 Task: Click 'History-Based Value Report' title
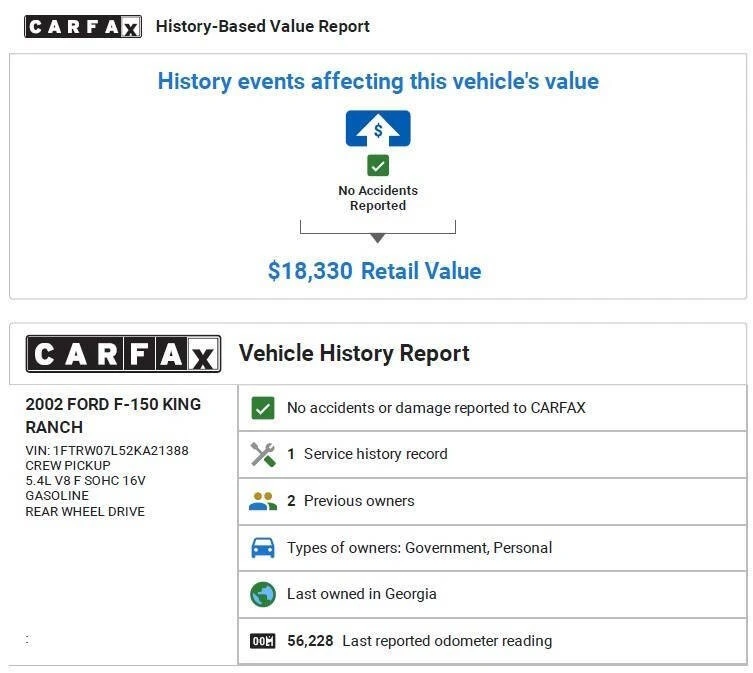263,26
